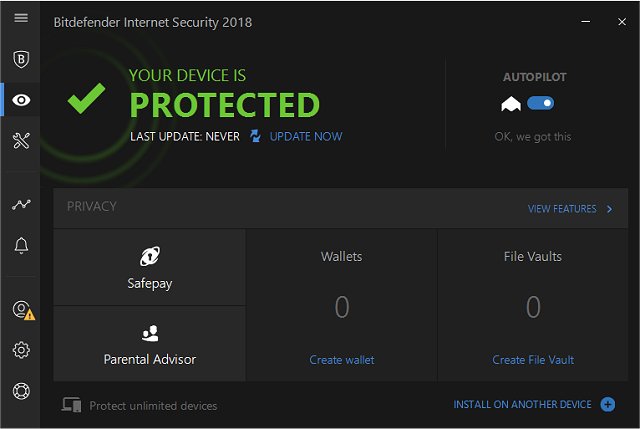640x429 pixels.
Task: Open Settings gear in sidebar
Action: [21, 350]
